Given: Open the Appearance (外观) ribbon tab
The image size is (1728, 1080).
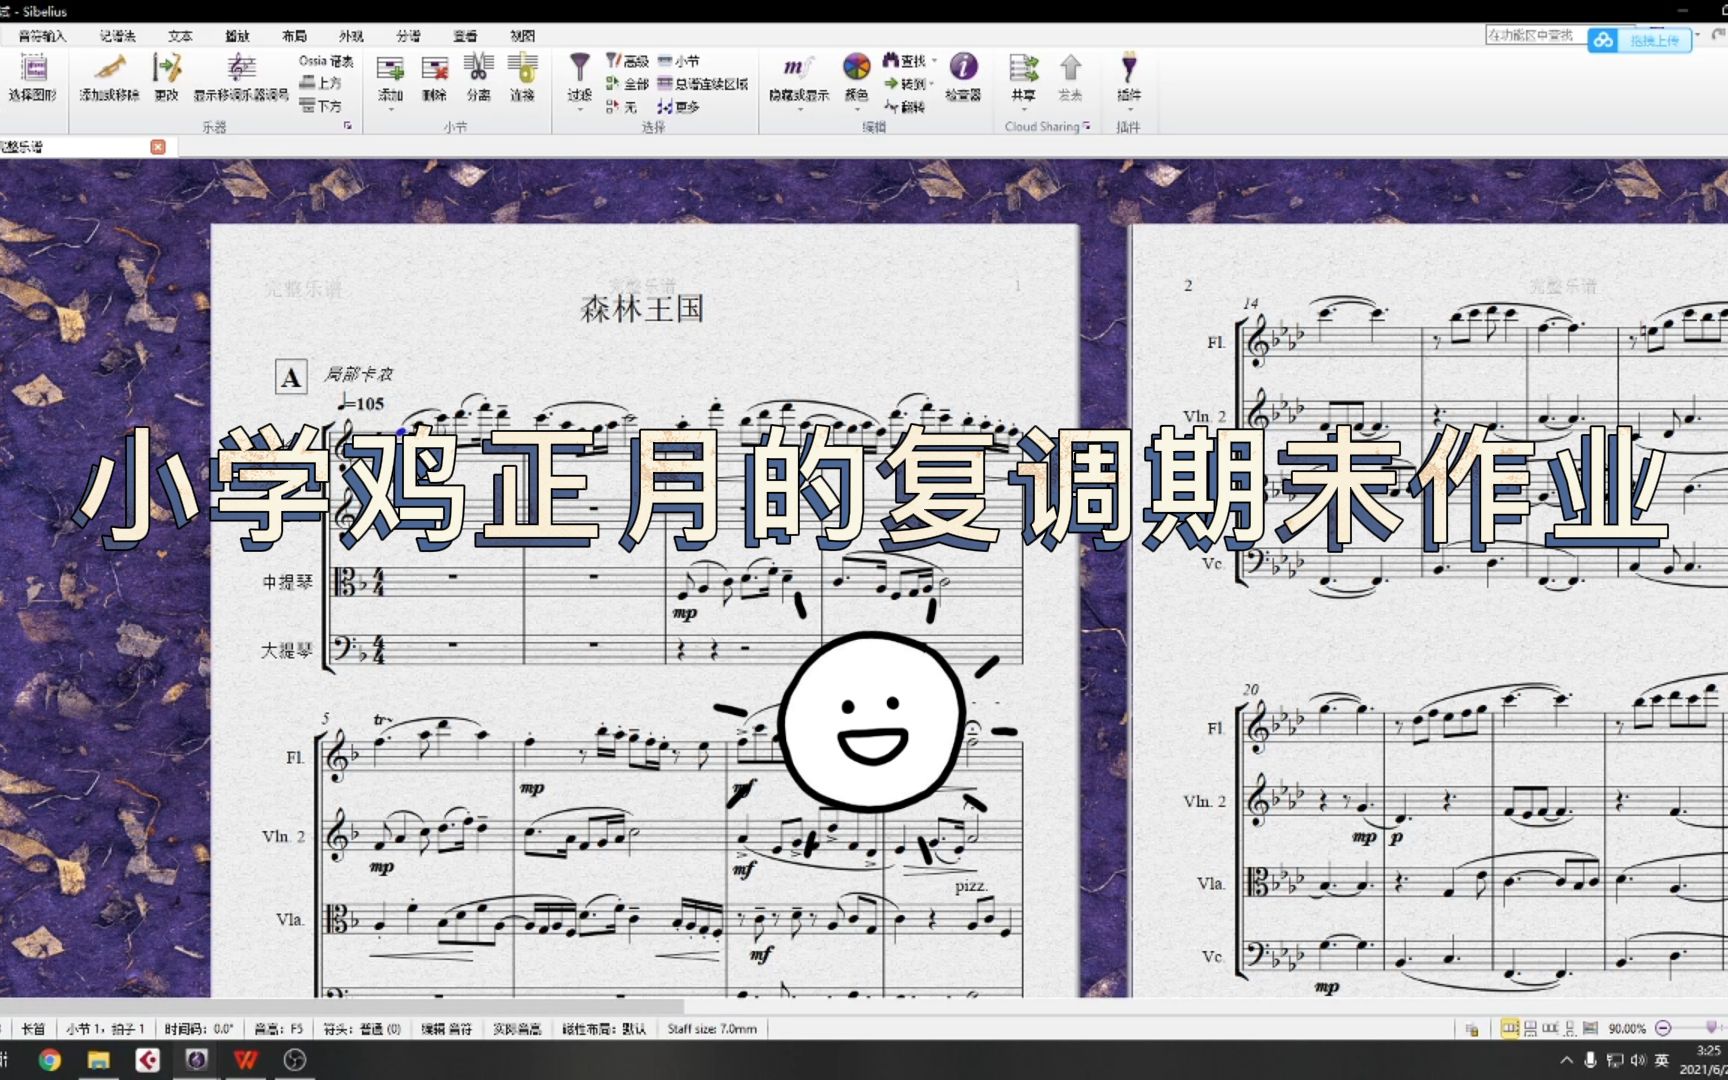Looking at the screenshot, I should [351, 36].
